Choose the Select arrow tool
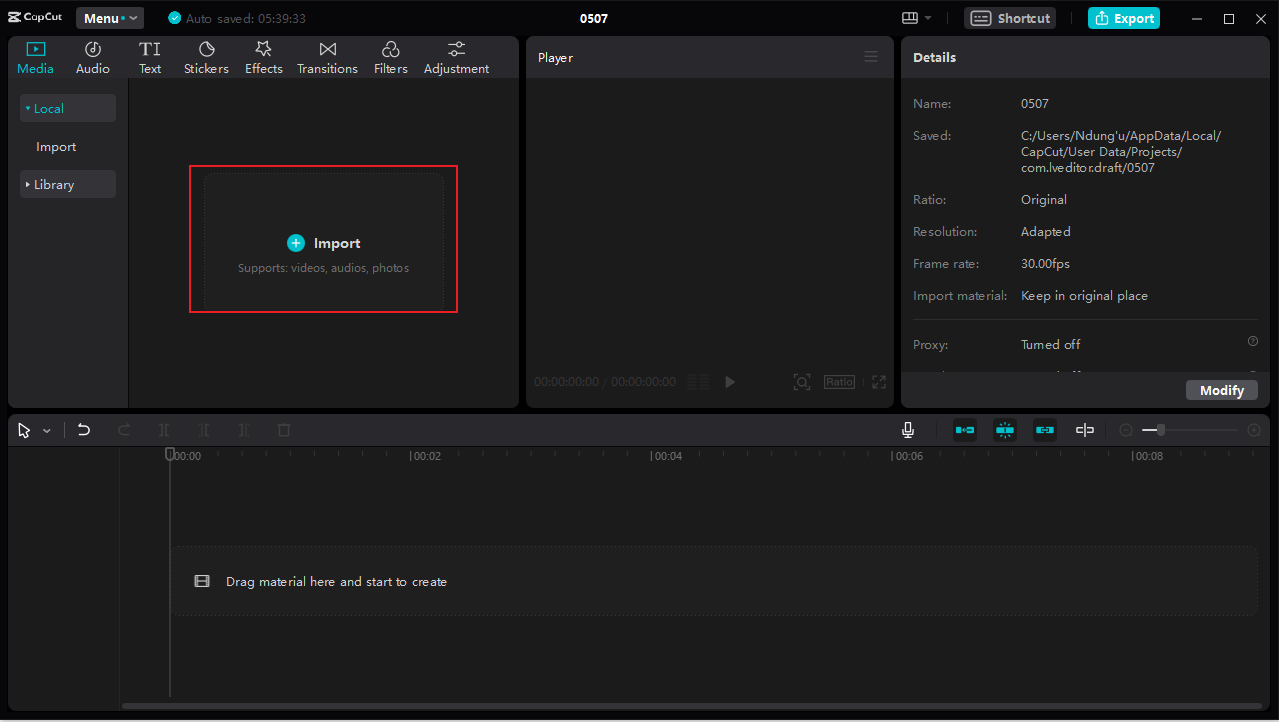The width and height of the screenshot is (1279, 722). [24, 430]
